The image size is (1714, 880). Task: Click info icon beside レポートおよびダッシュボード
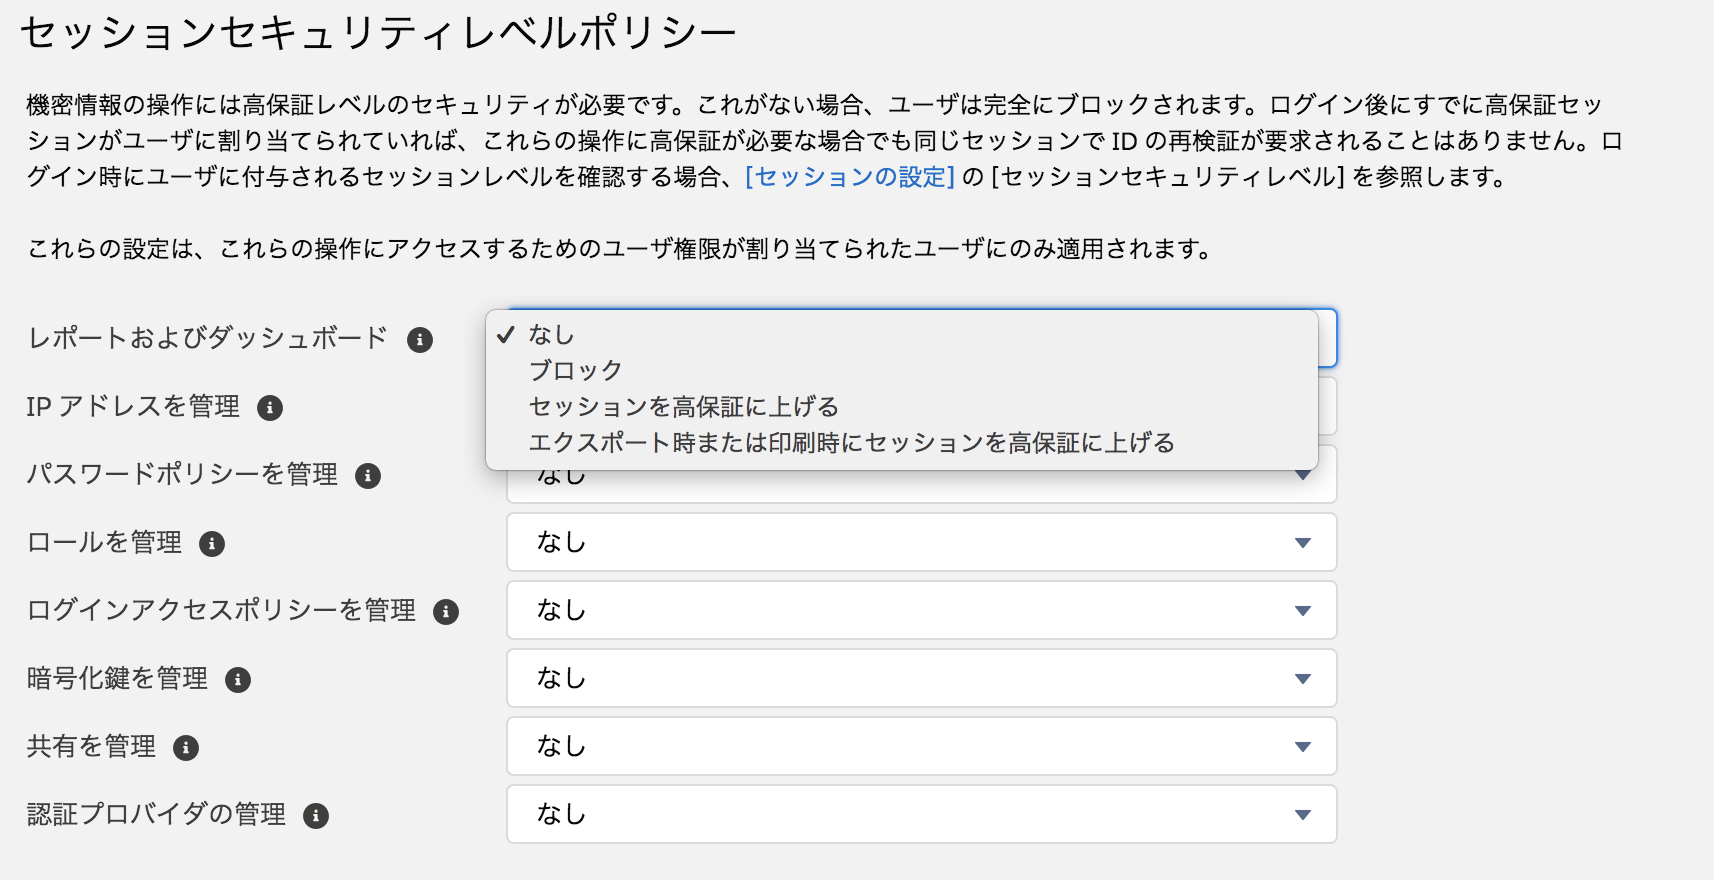pyautogui.click(x=420, y=340)
